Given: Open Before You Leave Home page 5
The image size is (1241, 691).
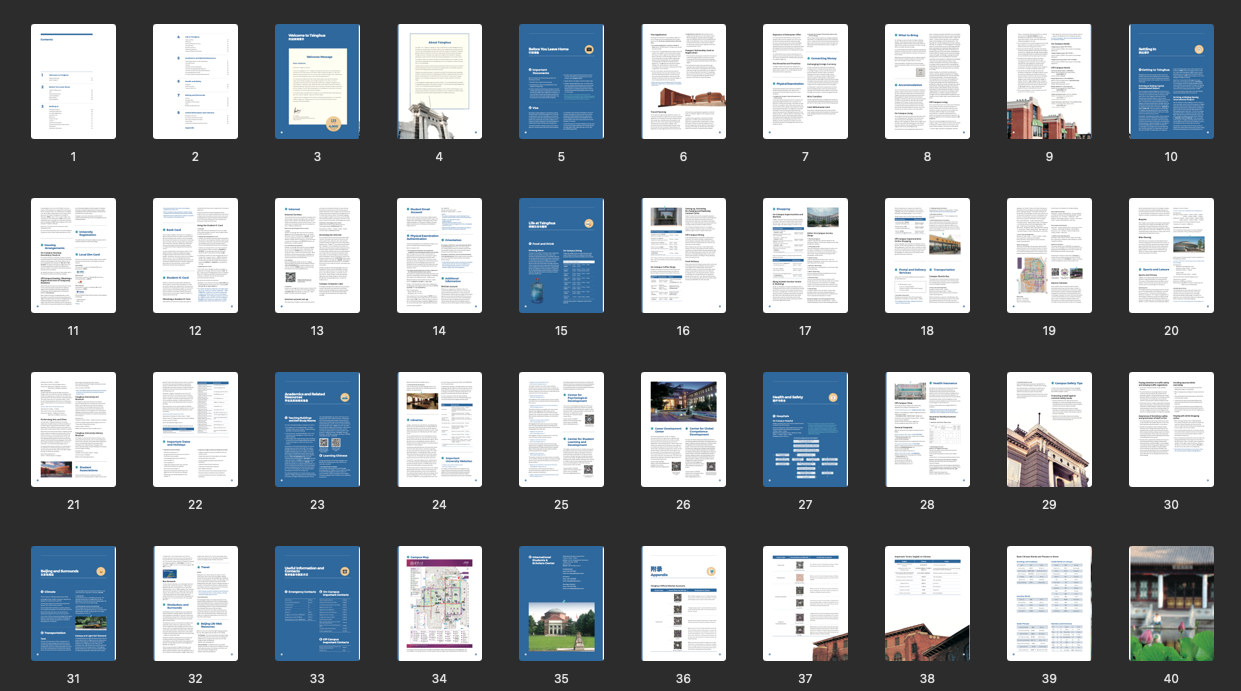Looking at the screenshot, I should pyautogui.click(x=561, y=82).
